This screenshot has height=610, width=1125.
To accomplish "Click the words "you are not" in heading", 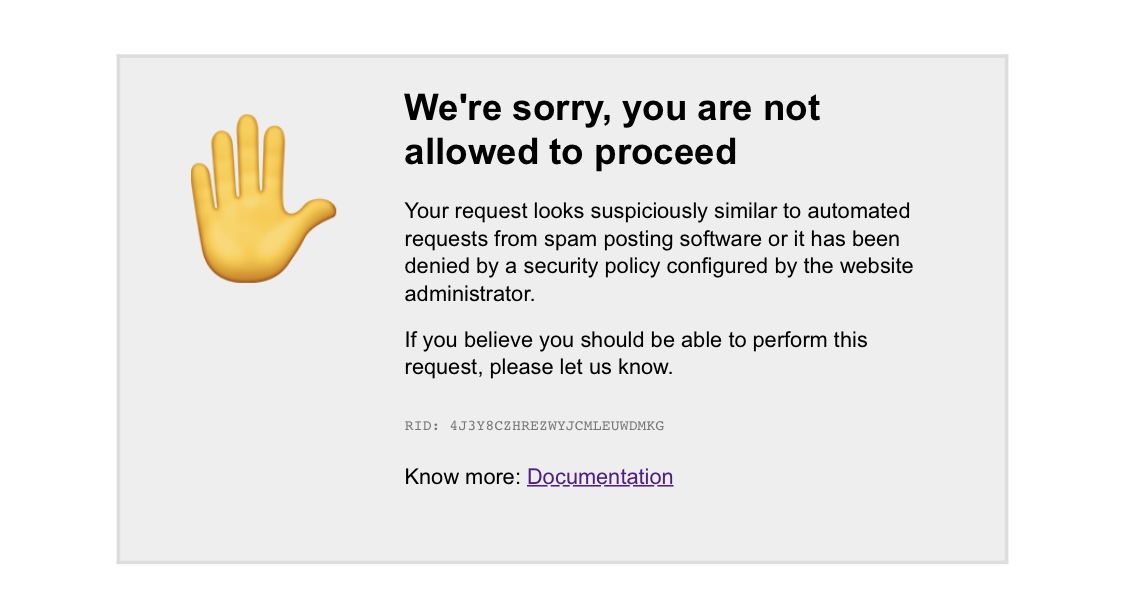I will pyautogui.click(x=721, y=108).
